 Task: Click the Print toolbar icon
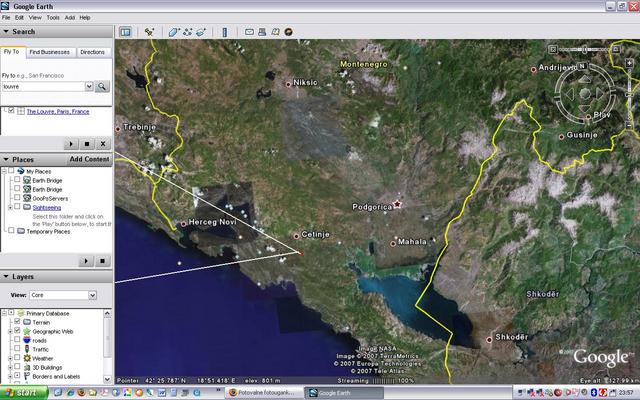pyautogui.click(x=262, y=32)
